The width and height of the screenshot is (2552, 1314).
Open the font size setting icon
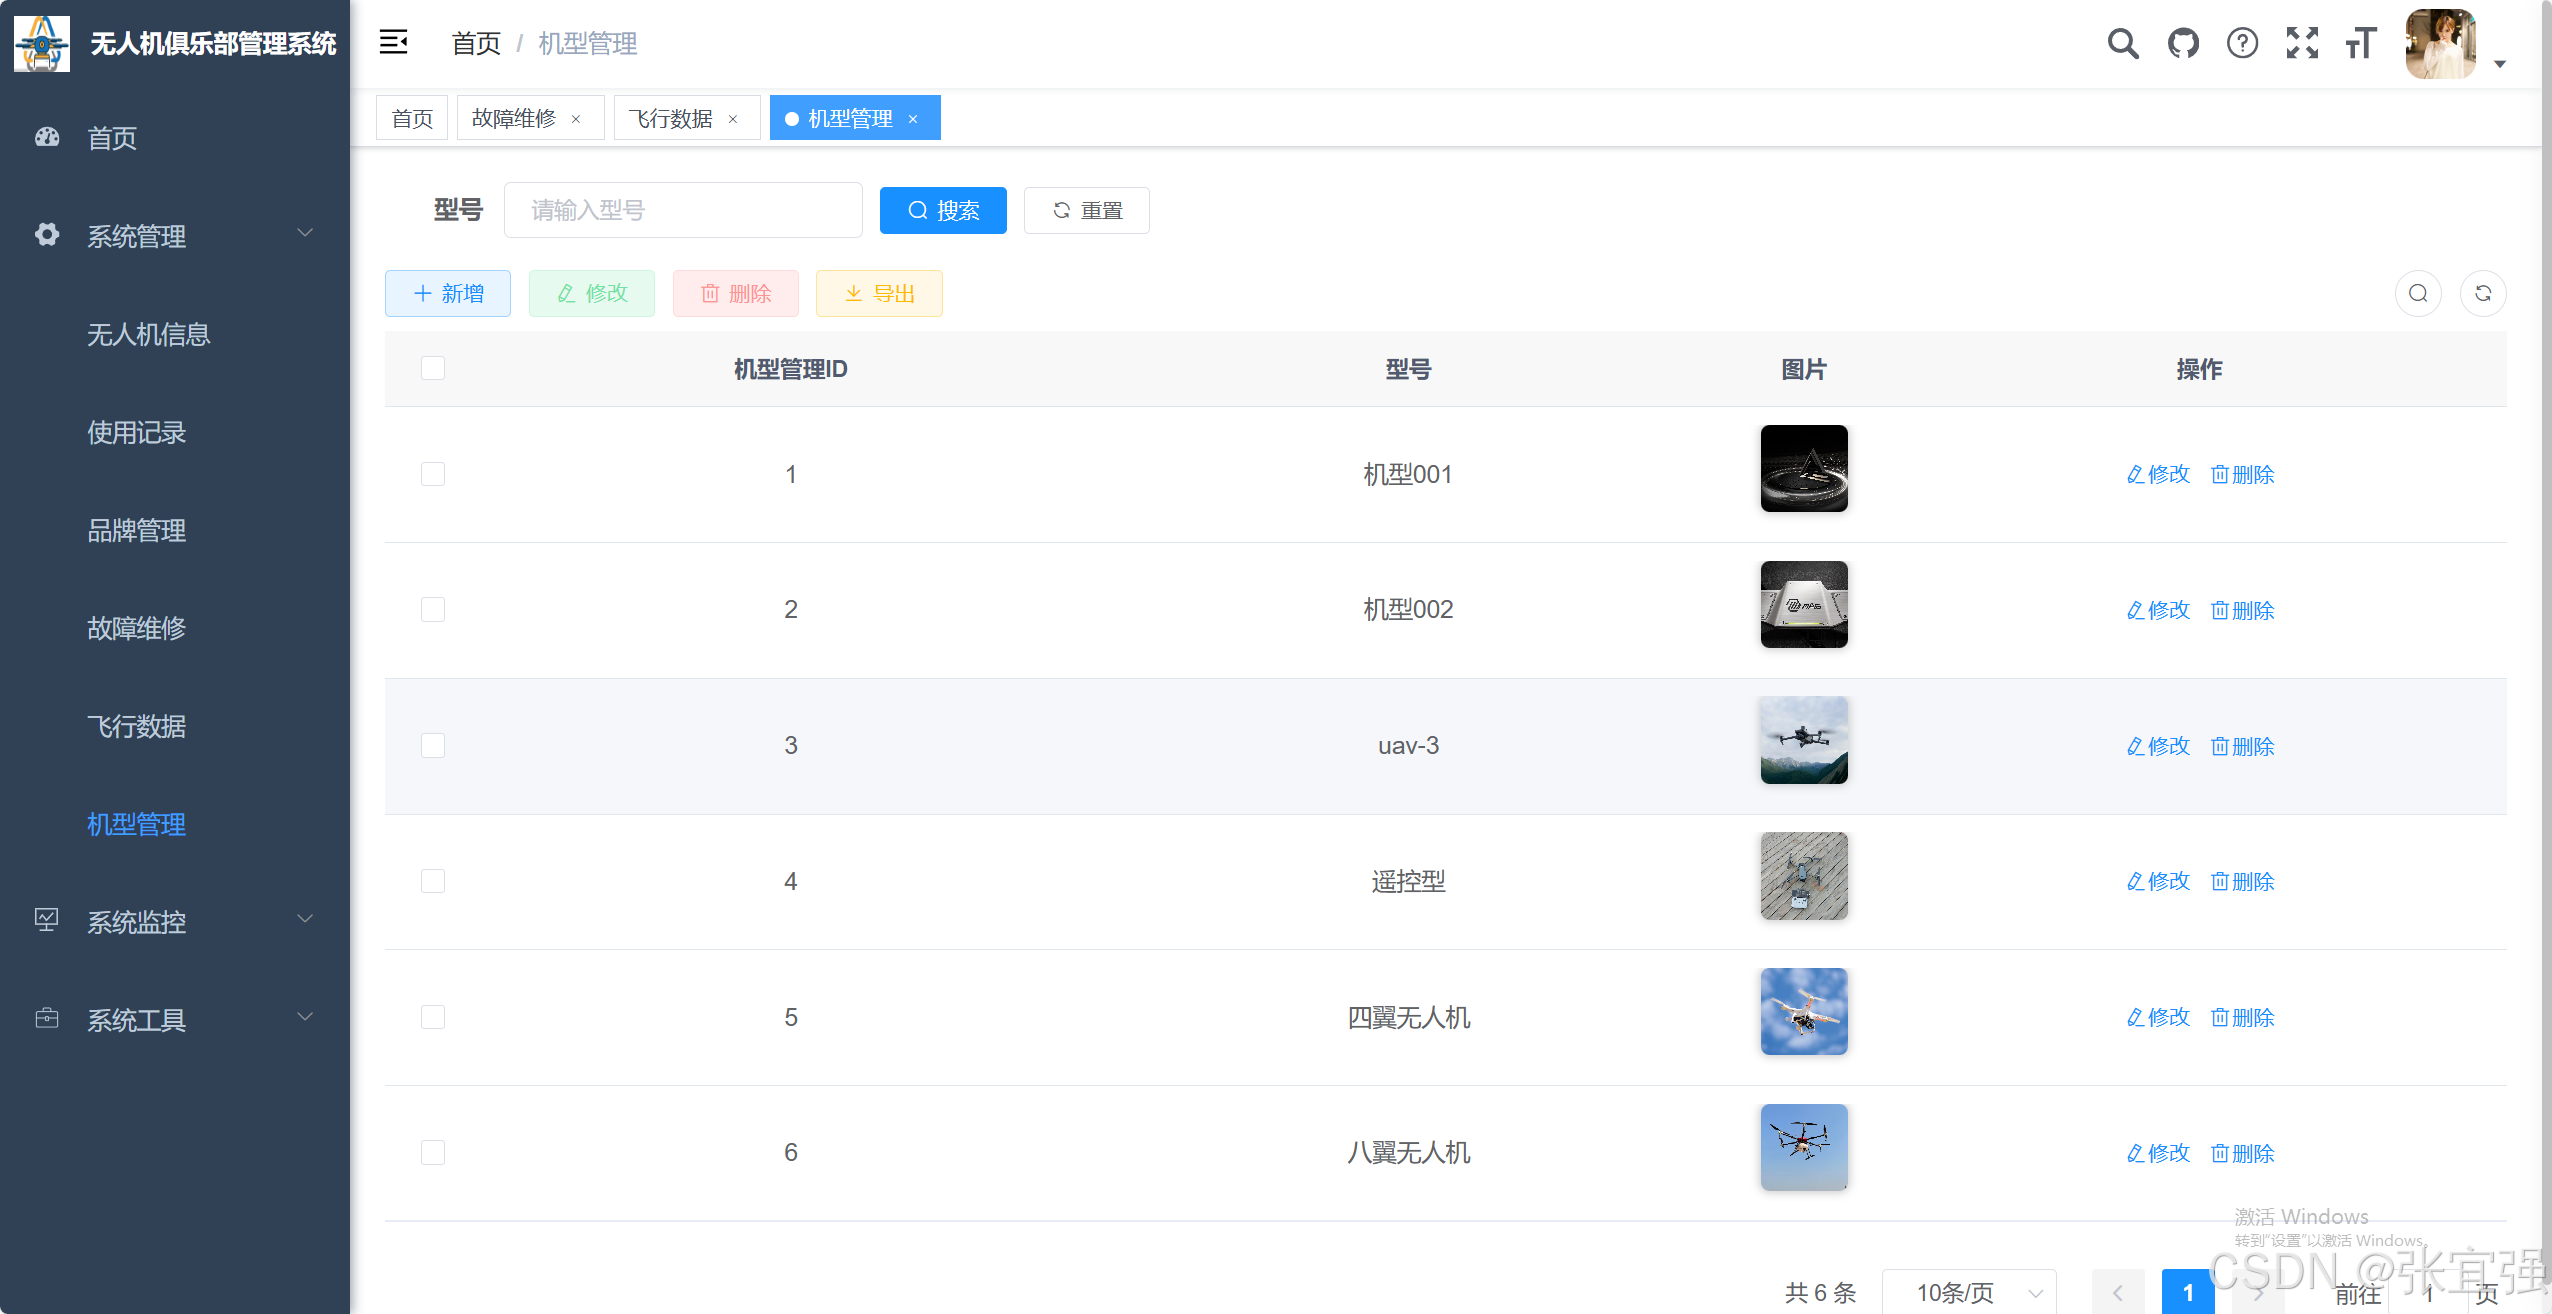point(2360,43)
